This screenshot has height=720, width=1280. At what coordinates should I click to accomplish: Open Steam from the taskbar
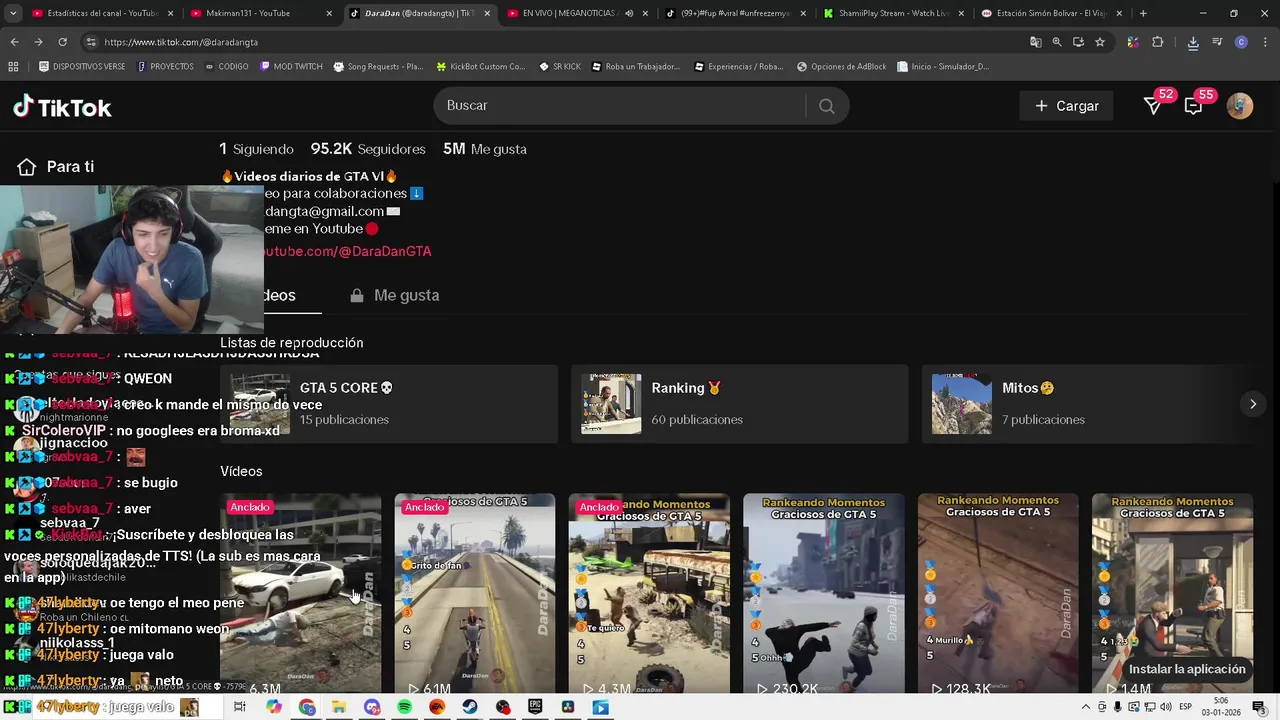pyautogui.click(x=470, y=707)
